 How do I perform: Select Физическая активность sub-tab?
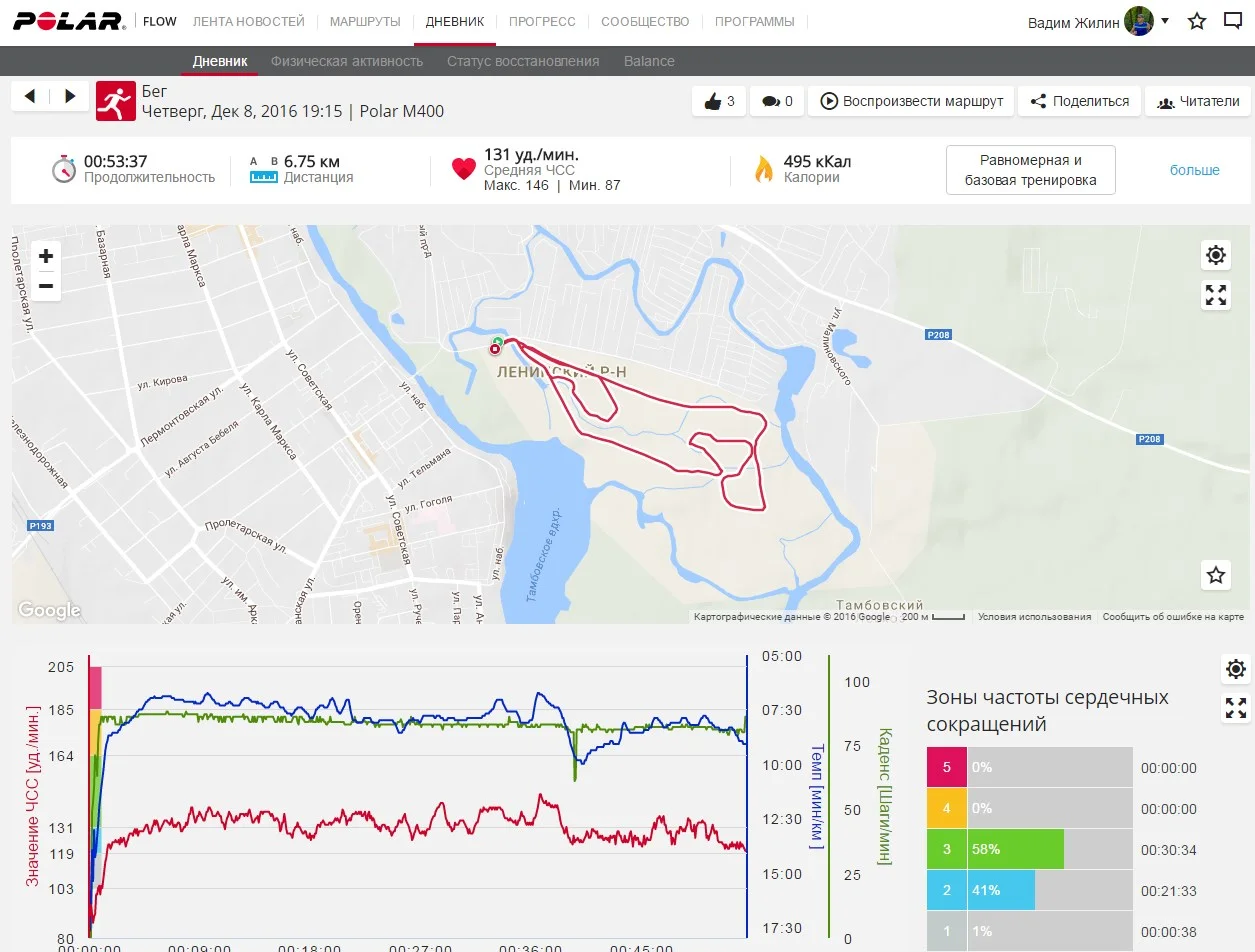click(x=347, y=61)
